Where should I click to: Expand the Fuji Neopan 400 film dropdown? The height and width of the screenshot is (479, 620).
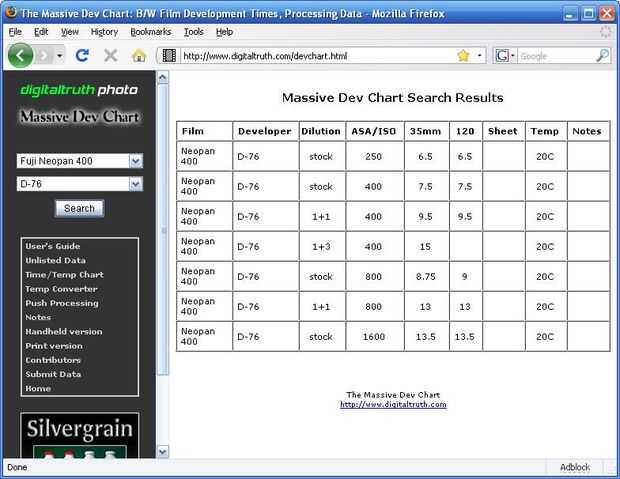coord(136,161)
